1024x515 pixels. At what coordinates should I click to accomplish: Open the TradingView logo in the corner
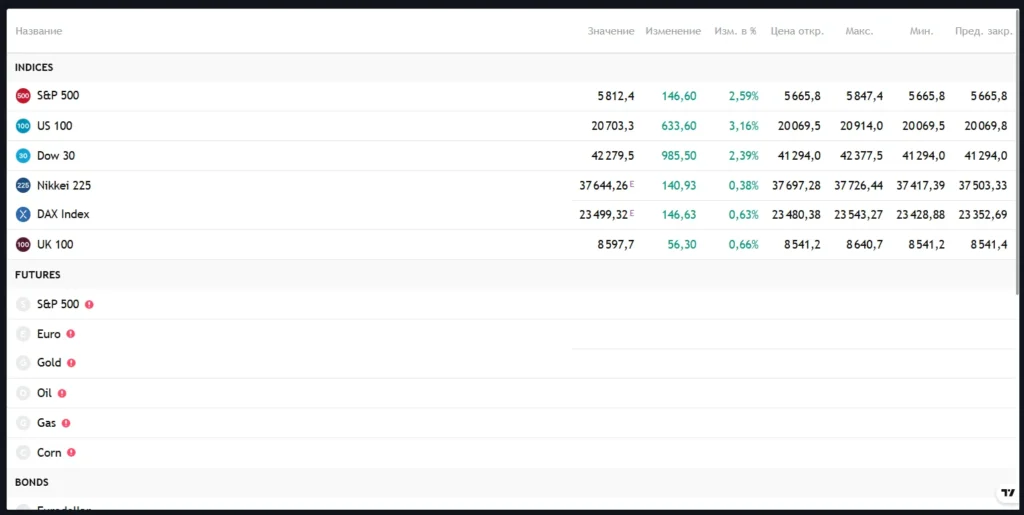click(x=1007, y=494)
